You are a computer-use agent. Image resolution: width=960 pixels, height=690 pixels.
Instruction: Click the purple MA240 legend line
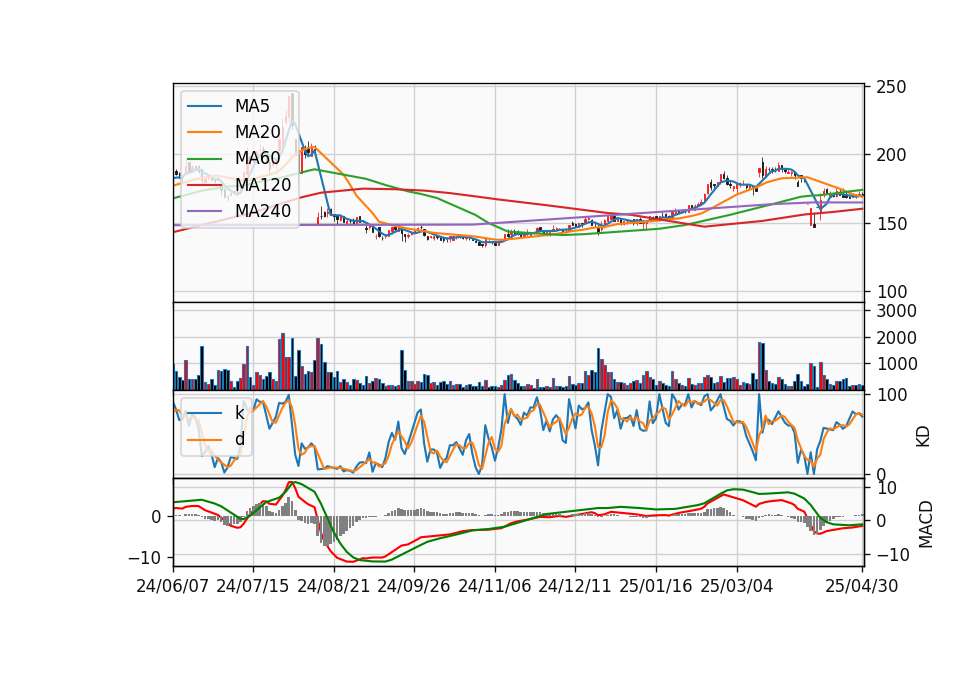coord(204,211)
